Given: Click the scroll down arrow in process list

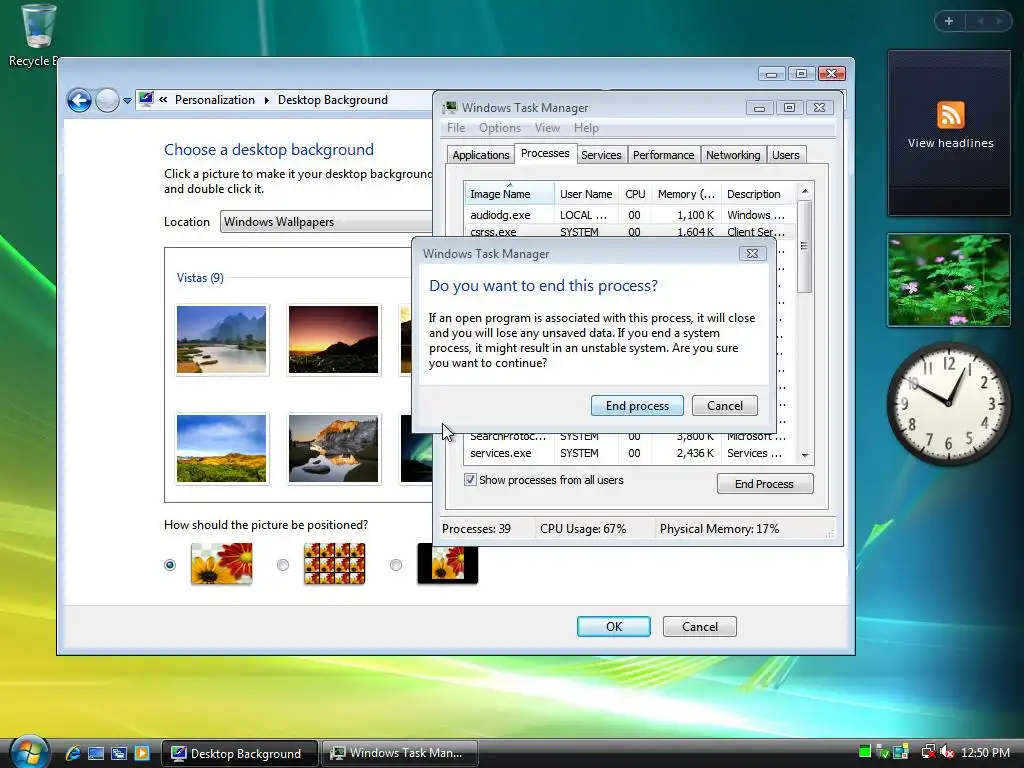Looking at the screenshot, I should coord(805,455).
